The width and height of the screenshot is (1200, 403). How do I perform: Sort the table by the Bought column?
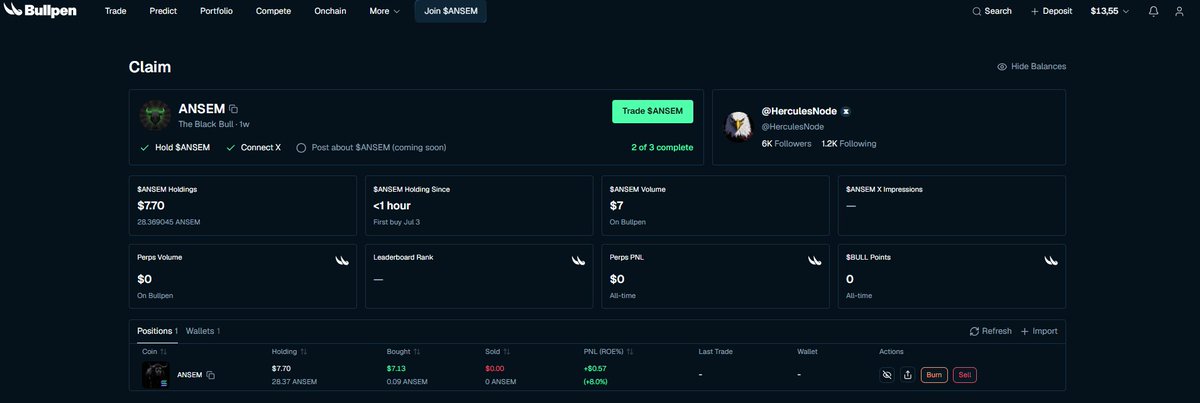(x=403, y=352)
